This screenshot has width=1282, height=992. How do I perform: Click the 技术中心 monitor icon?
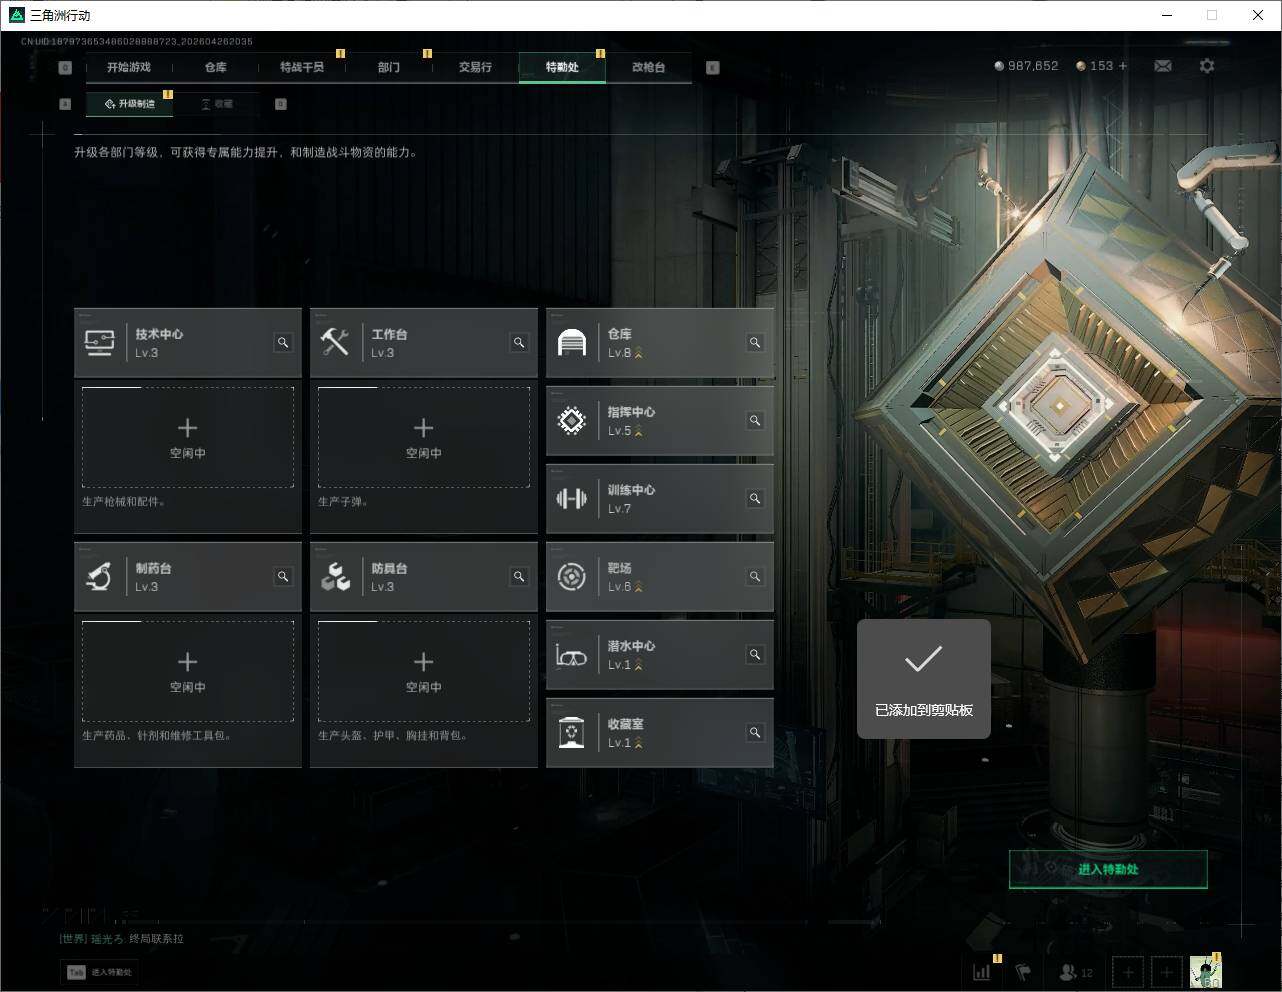pyautogui.click(x=99, y=343)
